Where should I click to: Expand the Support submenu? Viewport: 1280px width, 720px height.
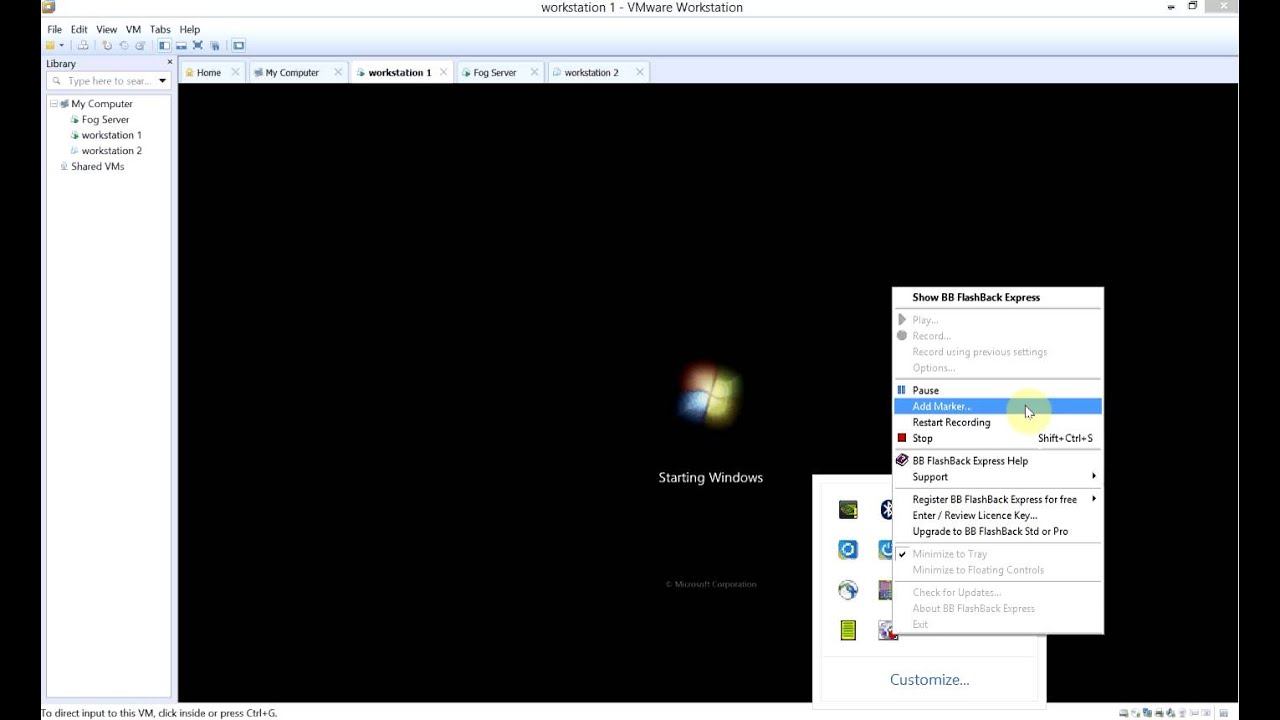pos(998,477)
